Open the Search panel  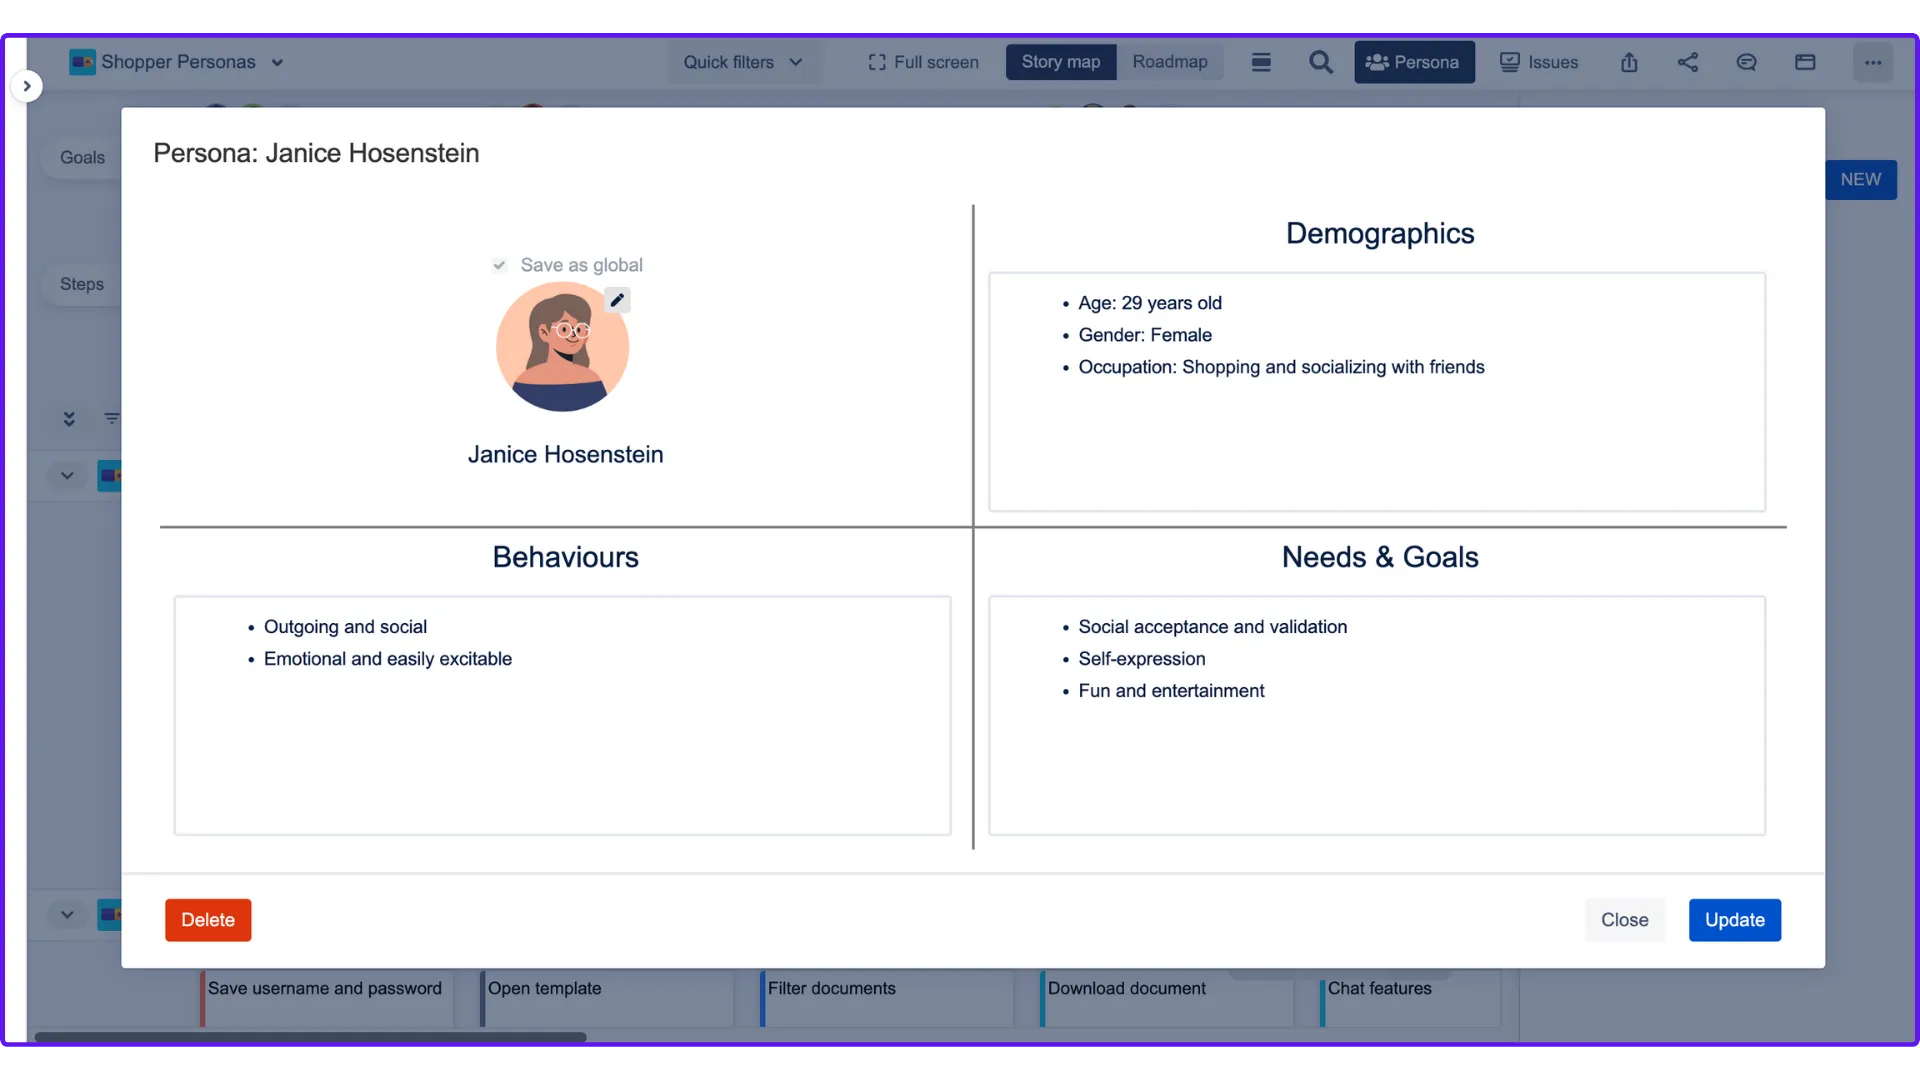point(1320,62)
